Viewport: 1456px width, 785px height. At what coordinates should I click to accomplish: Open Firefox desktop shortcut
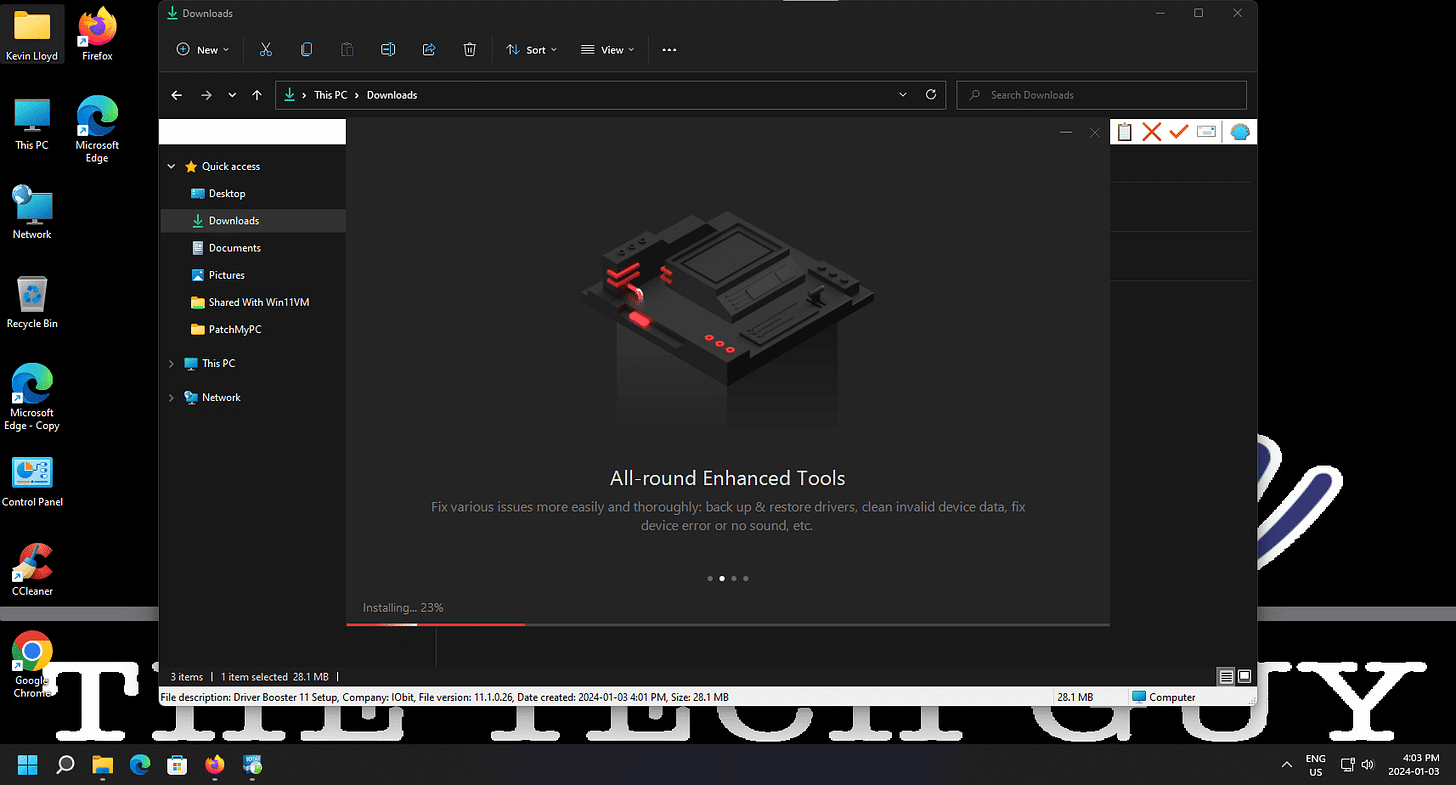point(97,35)
